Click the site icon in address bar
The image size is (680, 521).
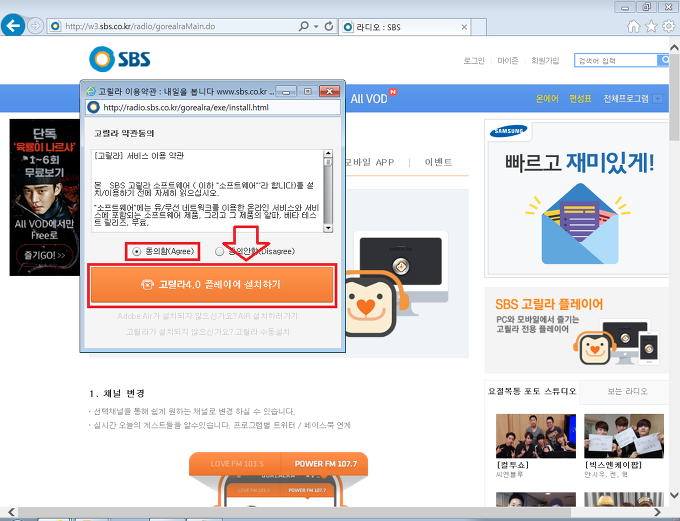tap(56, 26)
